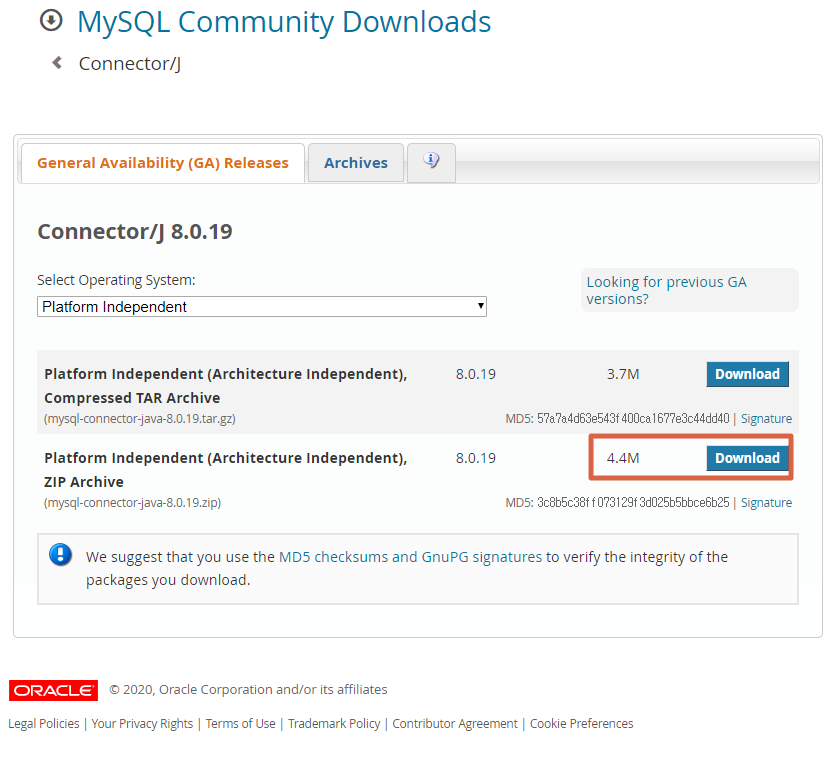830x774 pixels.
Task: Click Platform Independent Compressed TAR Archive title
Action: [x=225, y=386]
